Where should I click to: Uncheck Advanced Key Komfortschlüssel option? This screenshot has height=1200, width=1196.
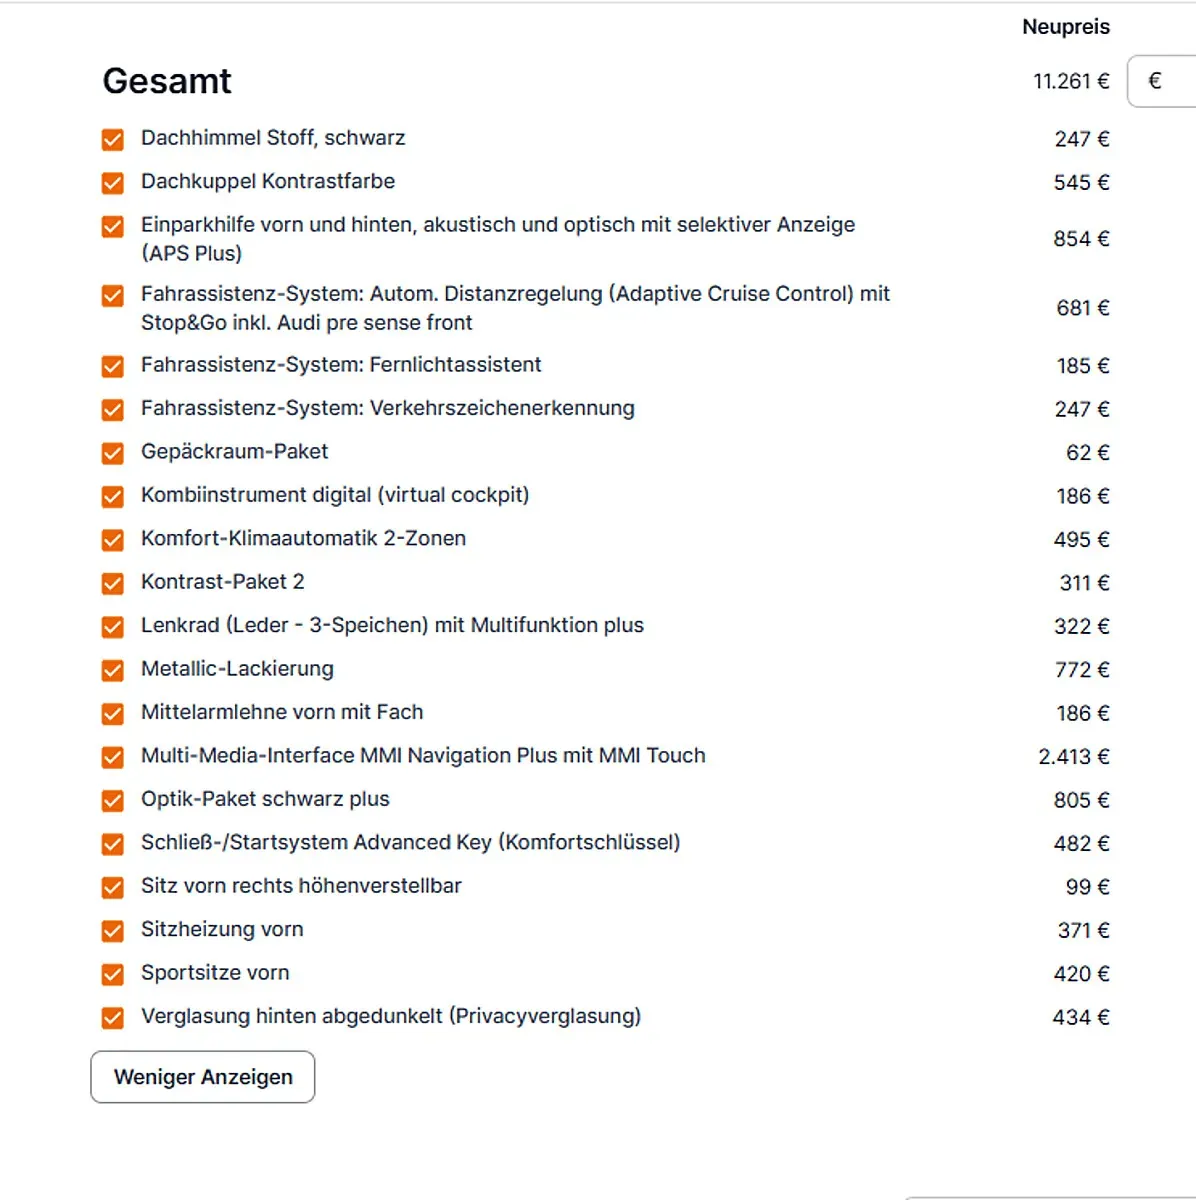click(113, 844)
